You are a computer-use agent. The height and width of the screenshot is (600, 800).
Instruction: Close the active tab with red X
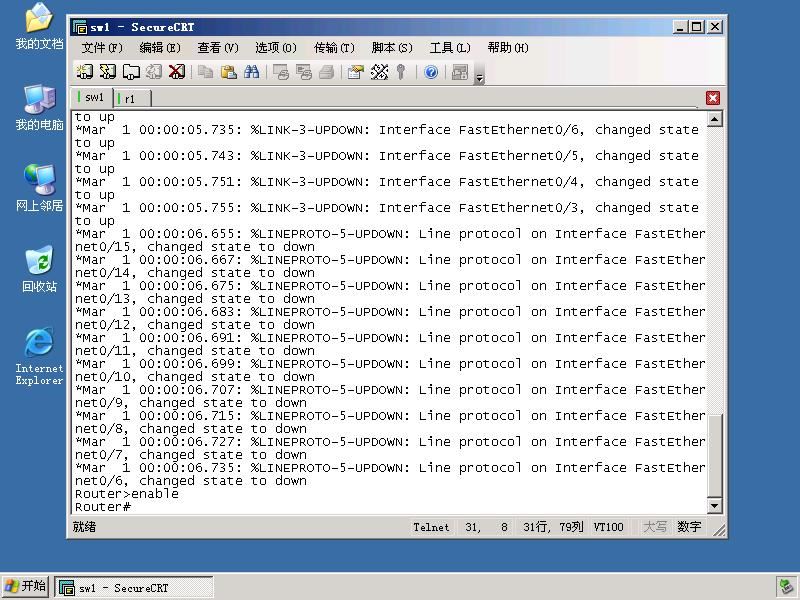713,98
